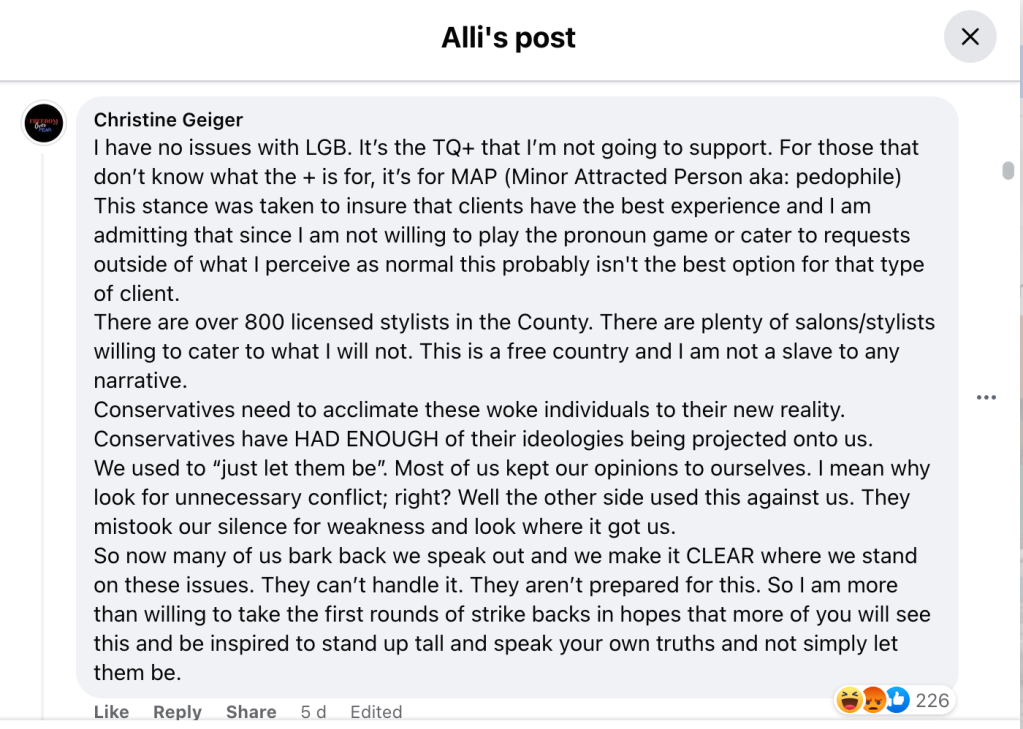The height and width of the screenshot is (729, 1023).
Task: Reply to this comment
Action: coord(177,712)
